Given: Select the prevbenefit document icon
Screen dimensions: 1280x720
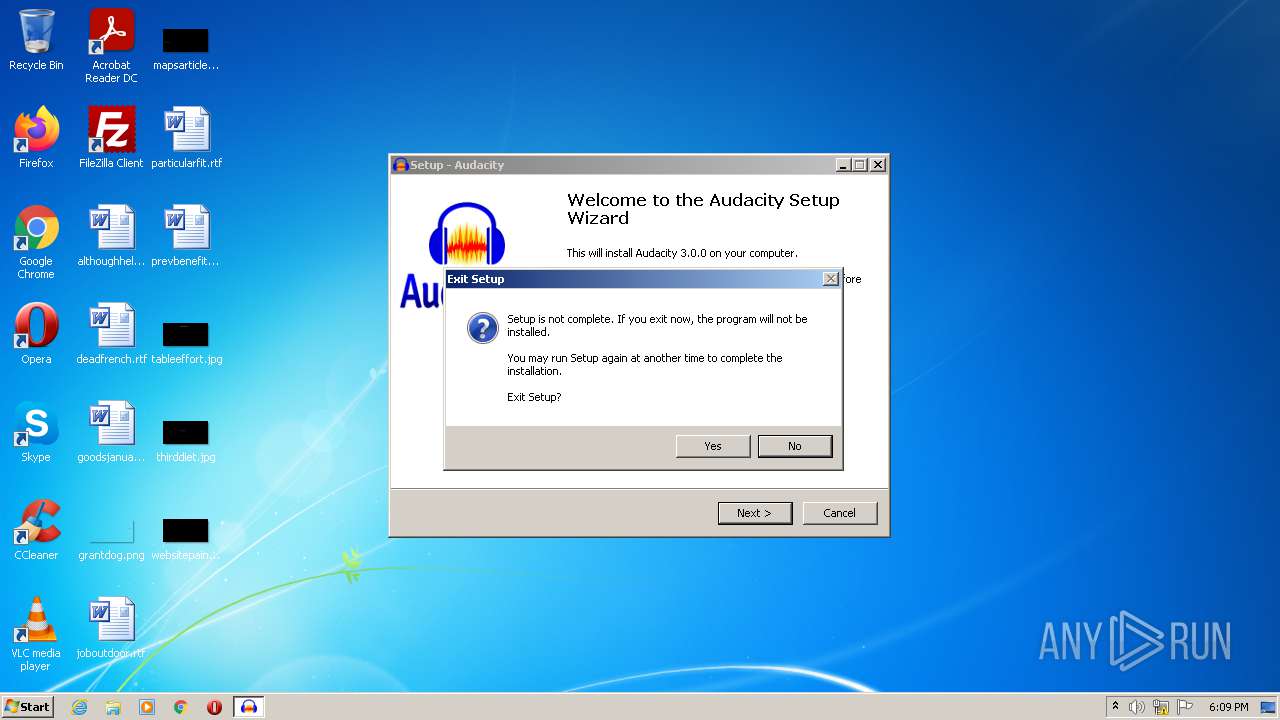Looking at the screenshot, I should pos(186,236).
